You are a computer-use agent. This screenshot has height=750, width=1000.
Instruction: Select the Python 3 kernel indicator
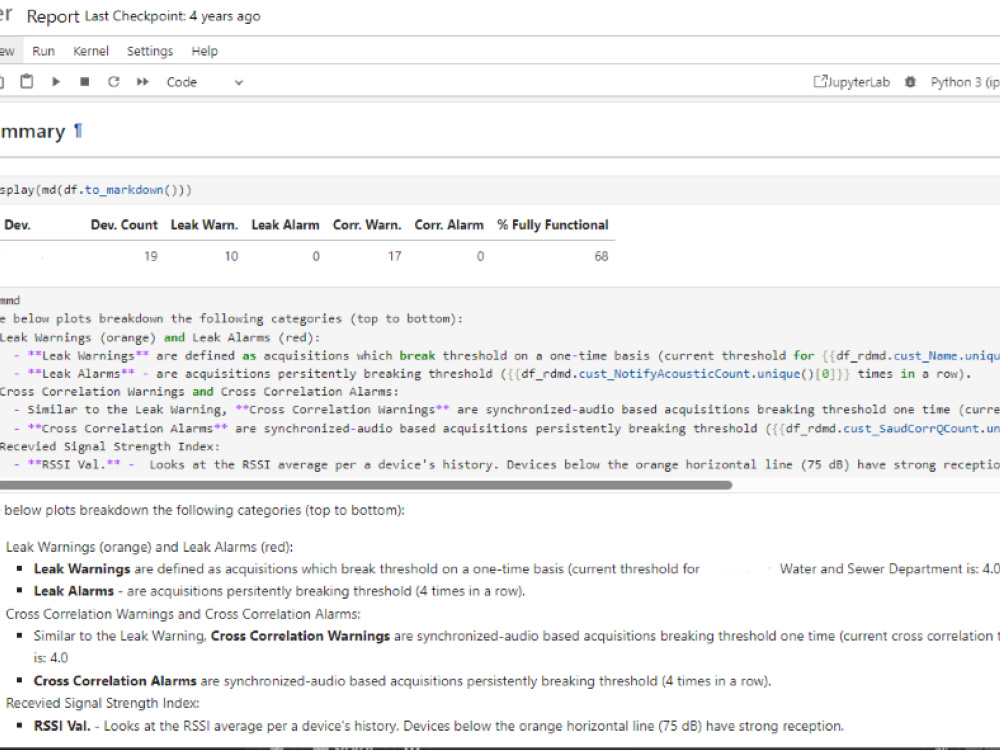click(964, 82)
